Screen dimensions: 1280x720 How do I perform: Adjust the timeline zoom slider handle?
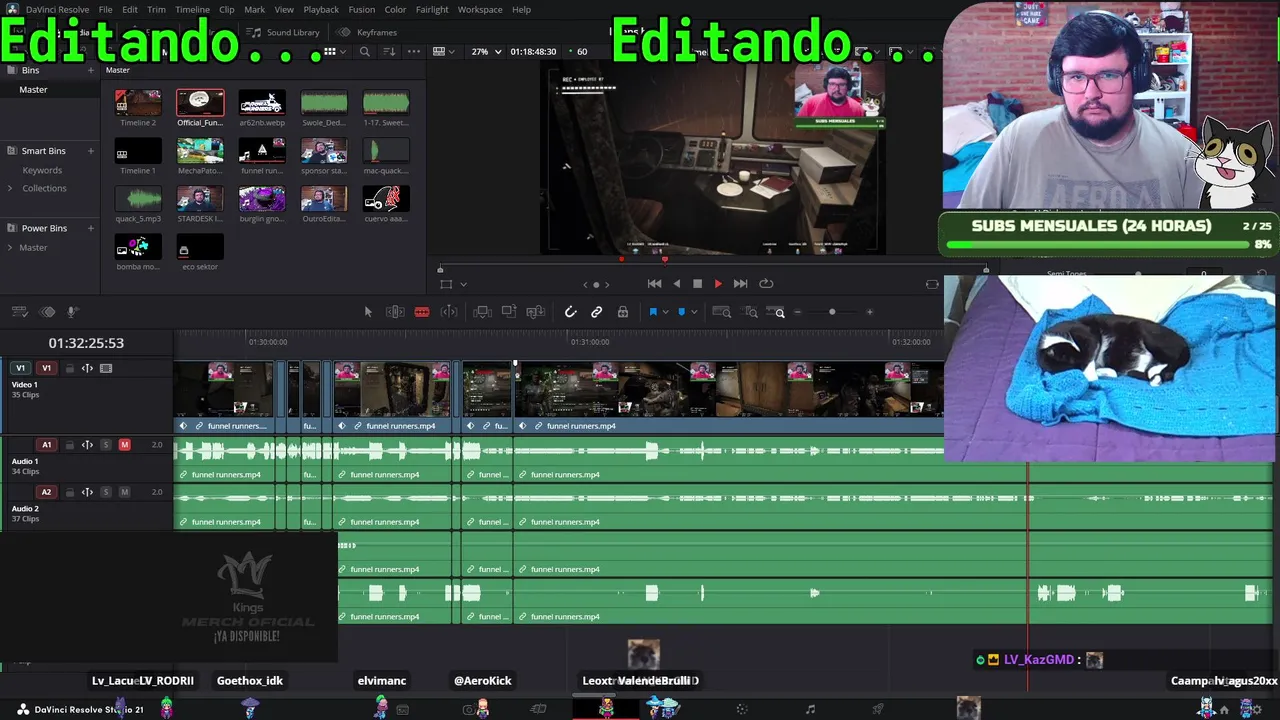coord(832,312)
